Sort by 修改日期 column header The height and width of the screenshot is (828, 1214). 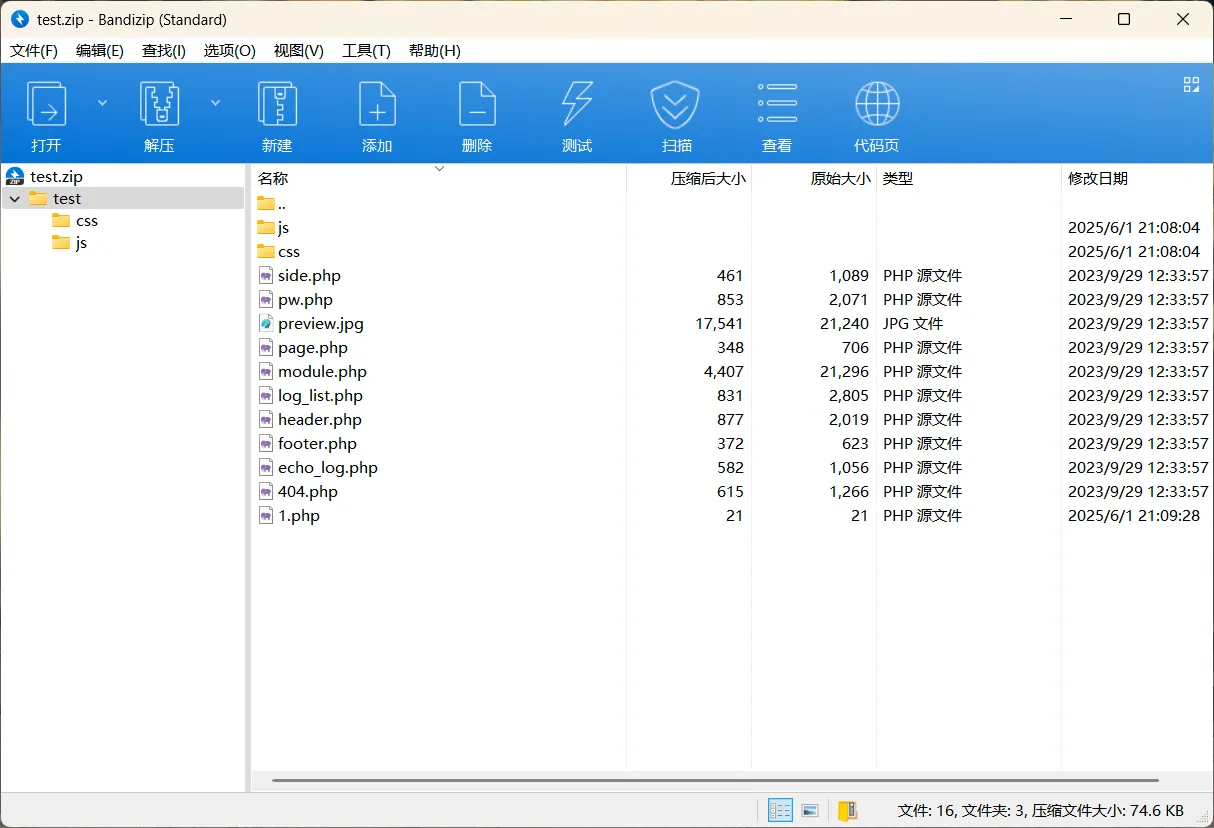(x=1098, y=179)
